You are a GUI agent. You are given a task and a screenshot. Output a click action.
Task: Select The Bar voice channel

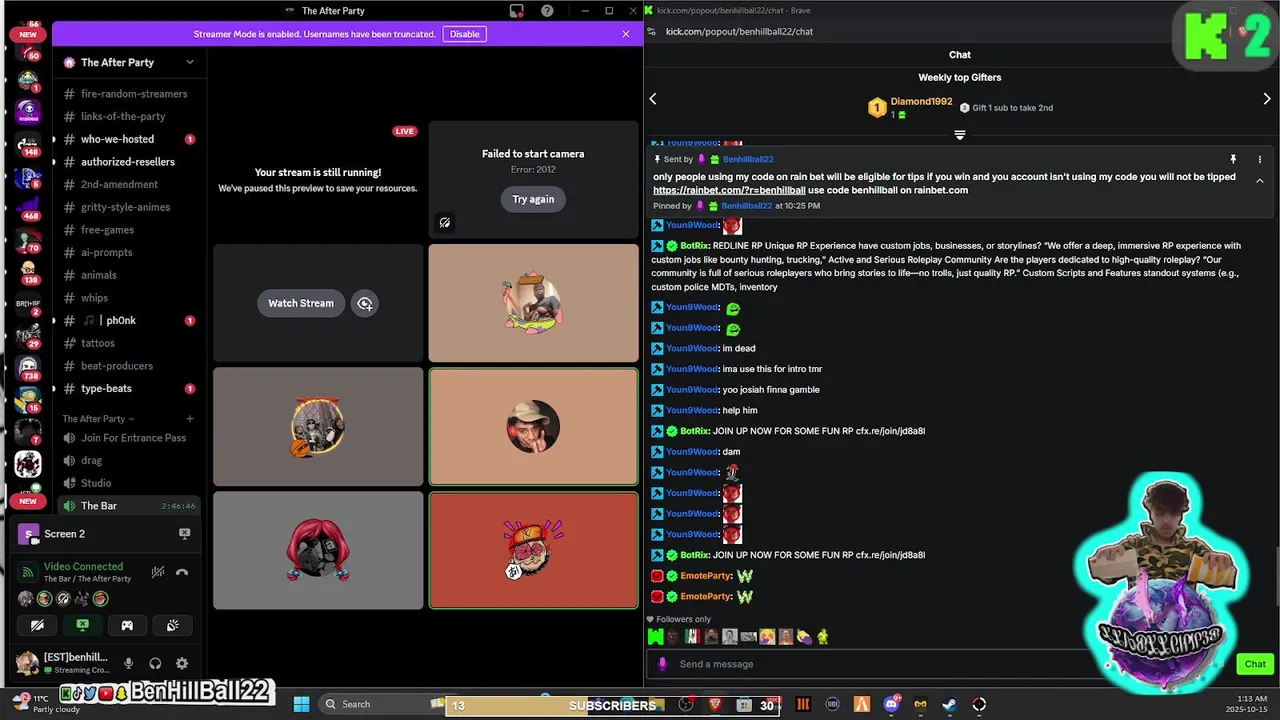[x=128, y=506]
